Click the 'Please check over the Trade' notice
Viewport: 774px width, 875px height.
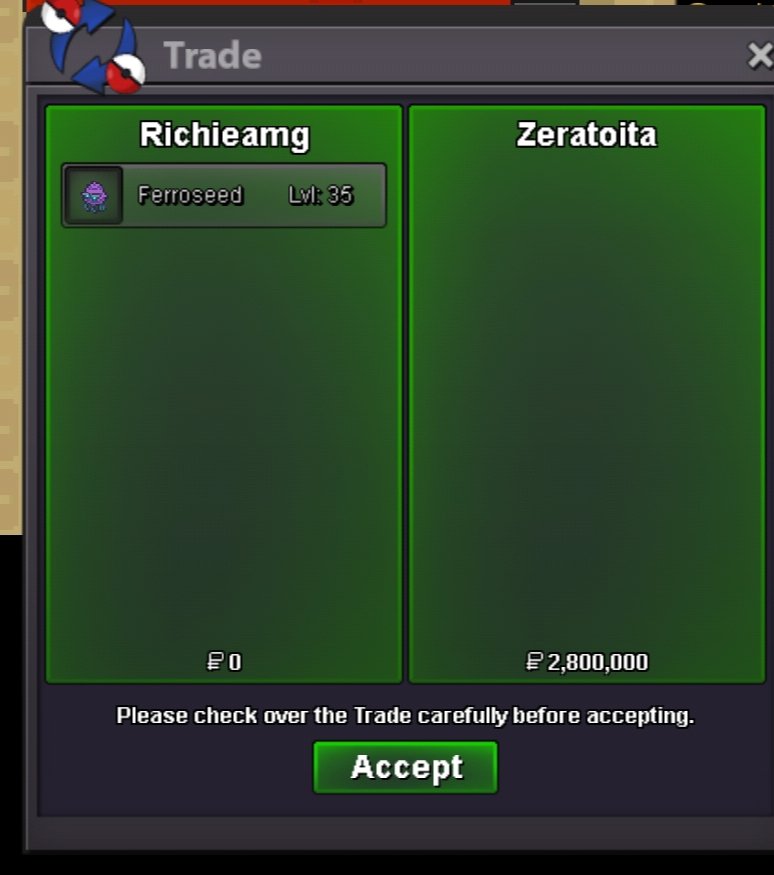[405, 715]
